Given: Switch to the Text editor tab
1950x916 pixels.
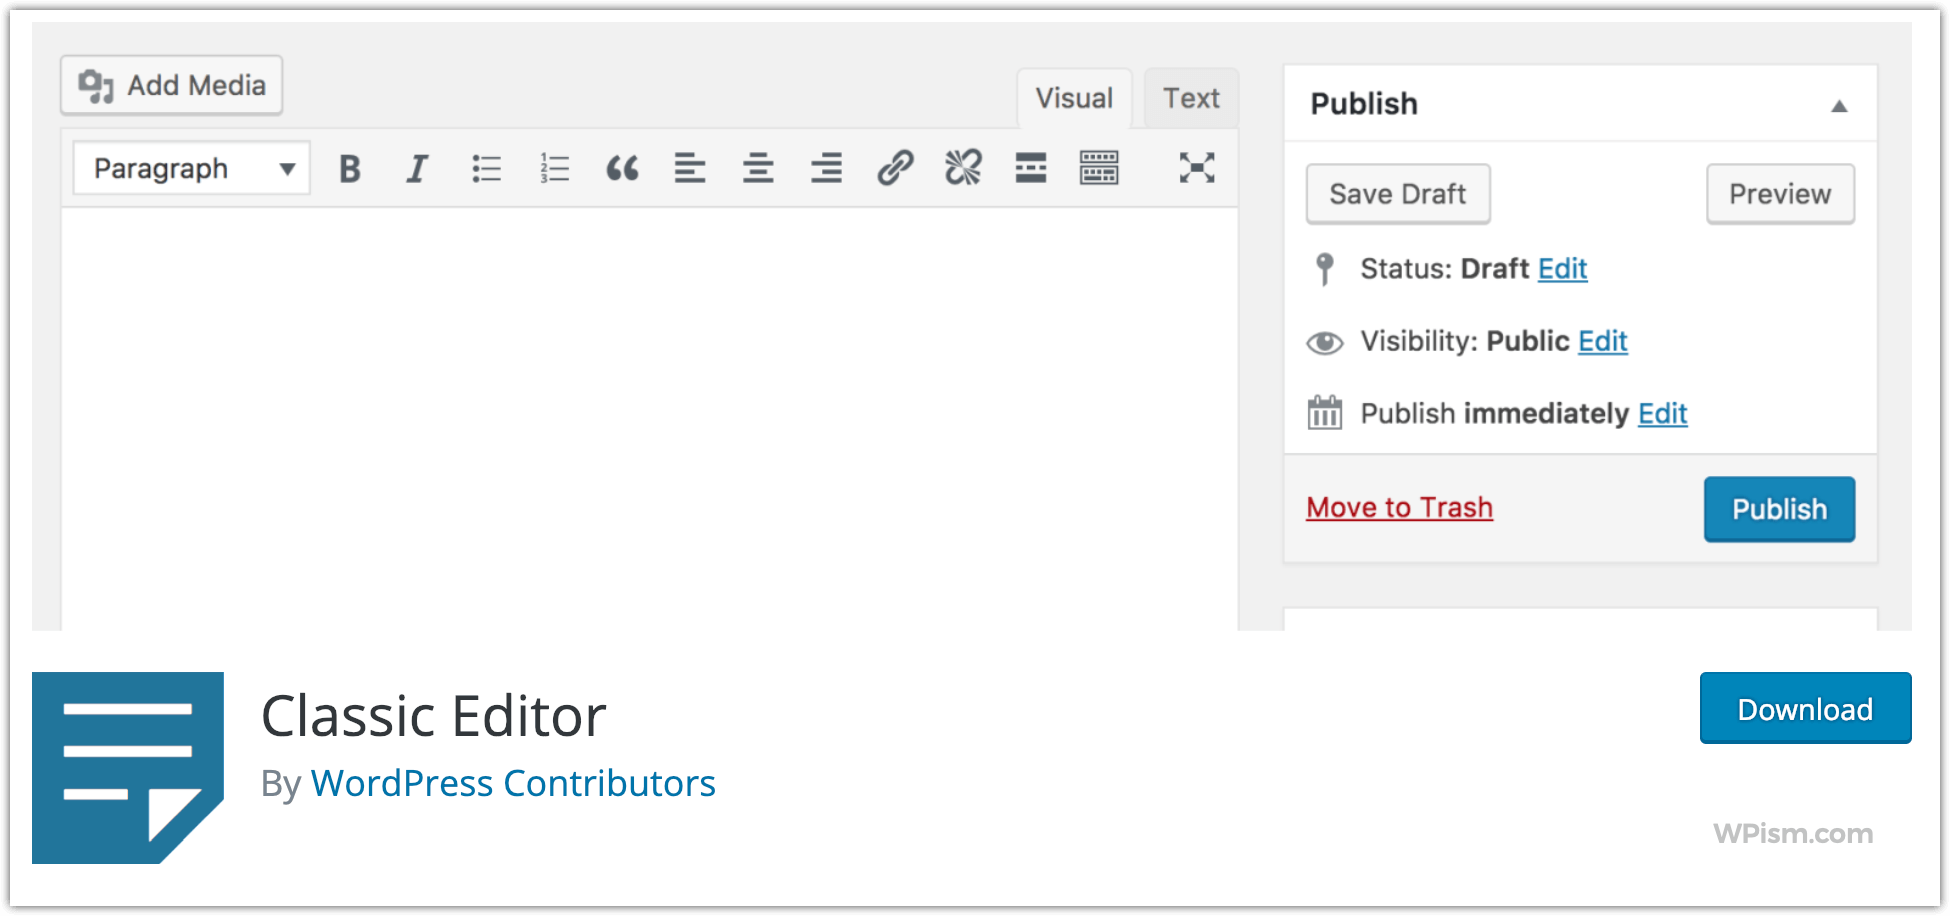Looking at the screenshot, I should tap(1191, 98).
